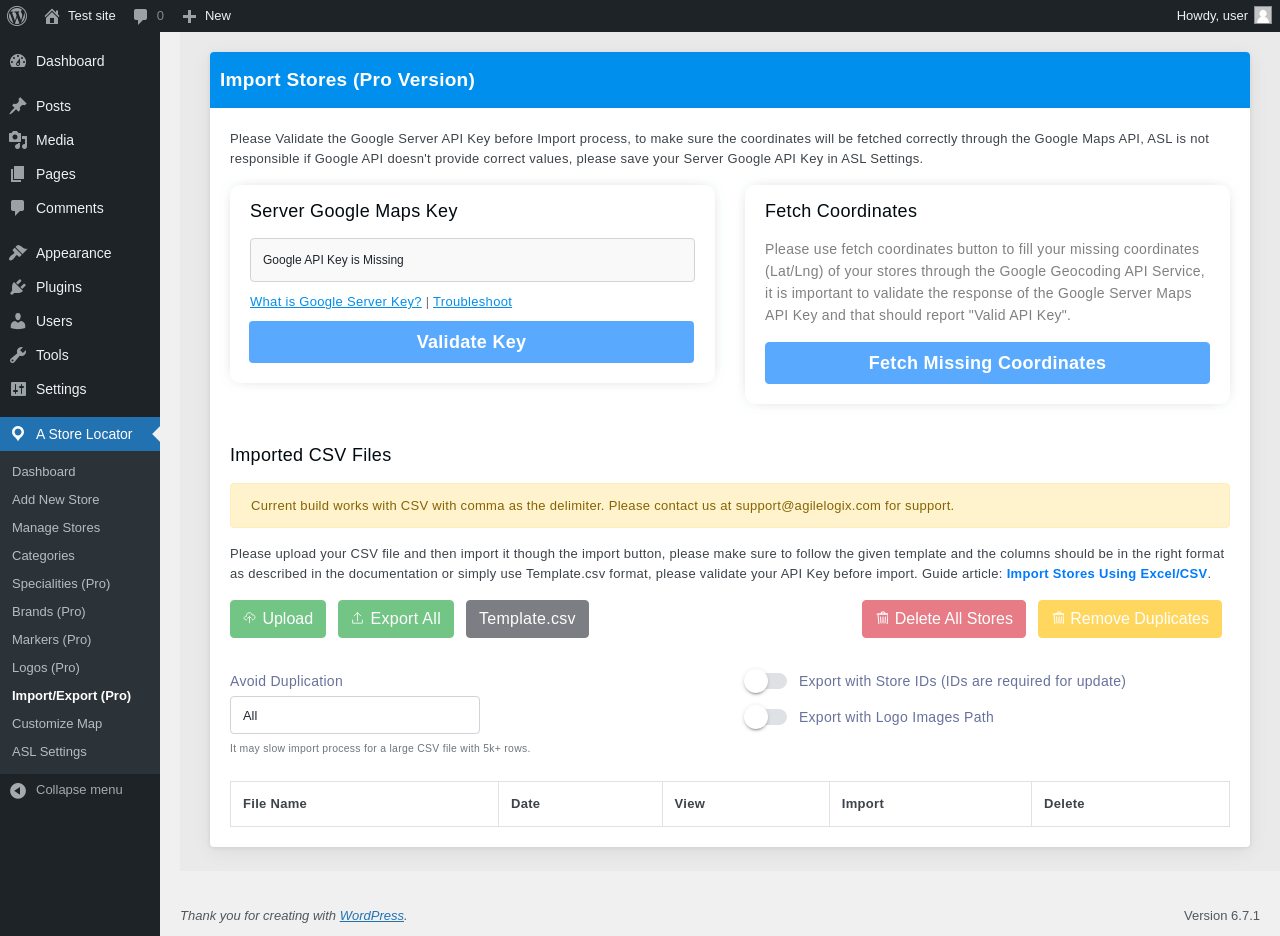The height and width of the screenshot is (936, 1280).
Task: Open the comments bubble icon in admin bar
Action: coord(141,16)
